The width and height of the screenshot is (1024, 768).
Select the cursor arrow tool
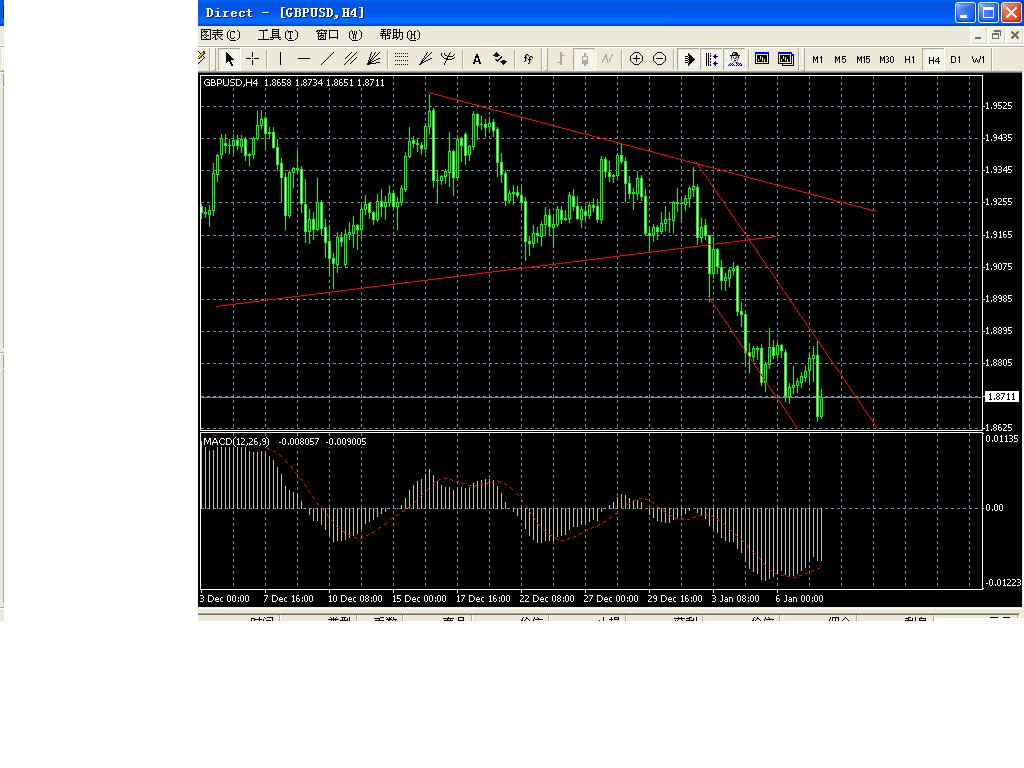click(x=229, y=59)
